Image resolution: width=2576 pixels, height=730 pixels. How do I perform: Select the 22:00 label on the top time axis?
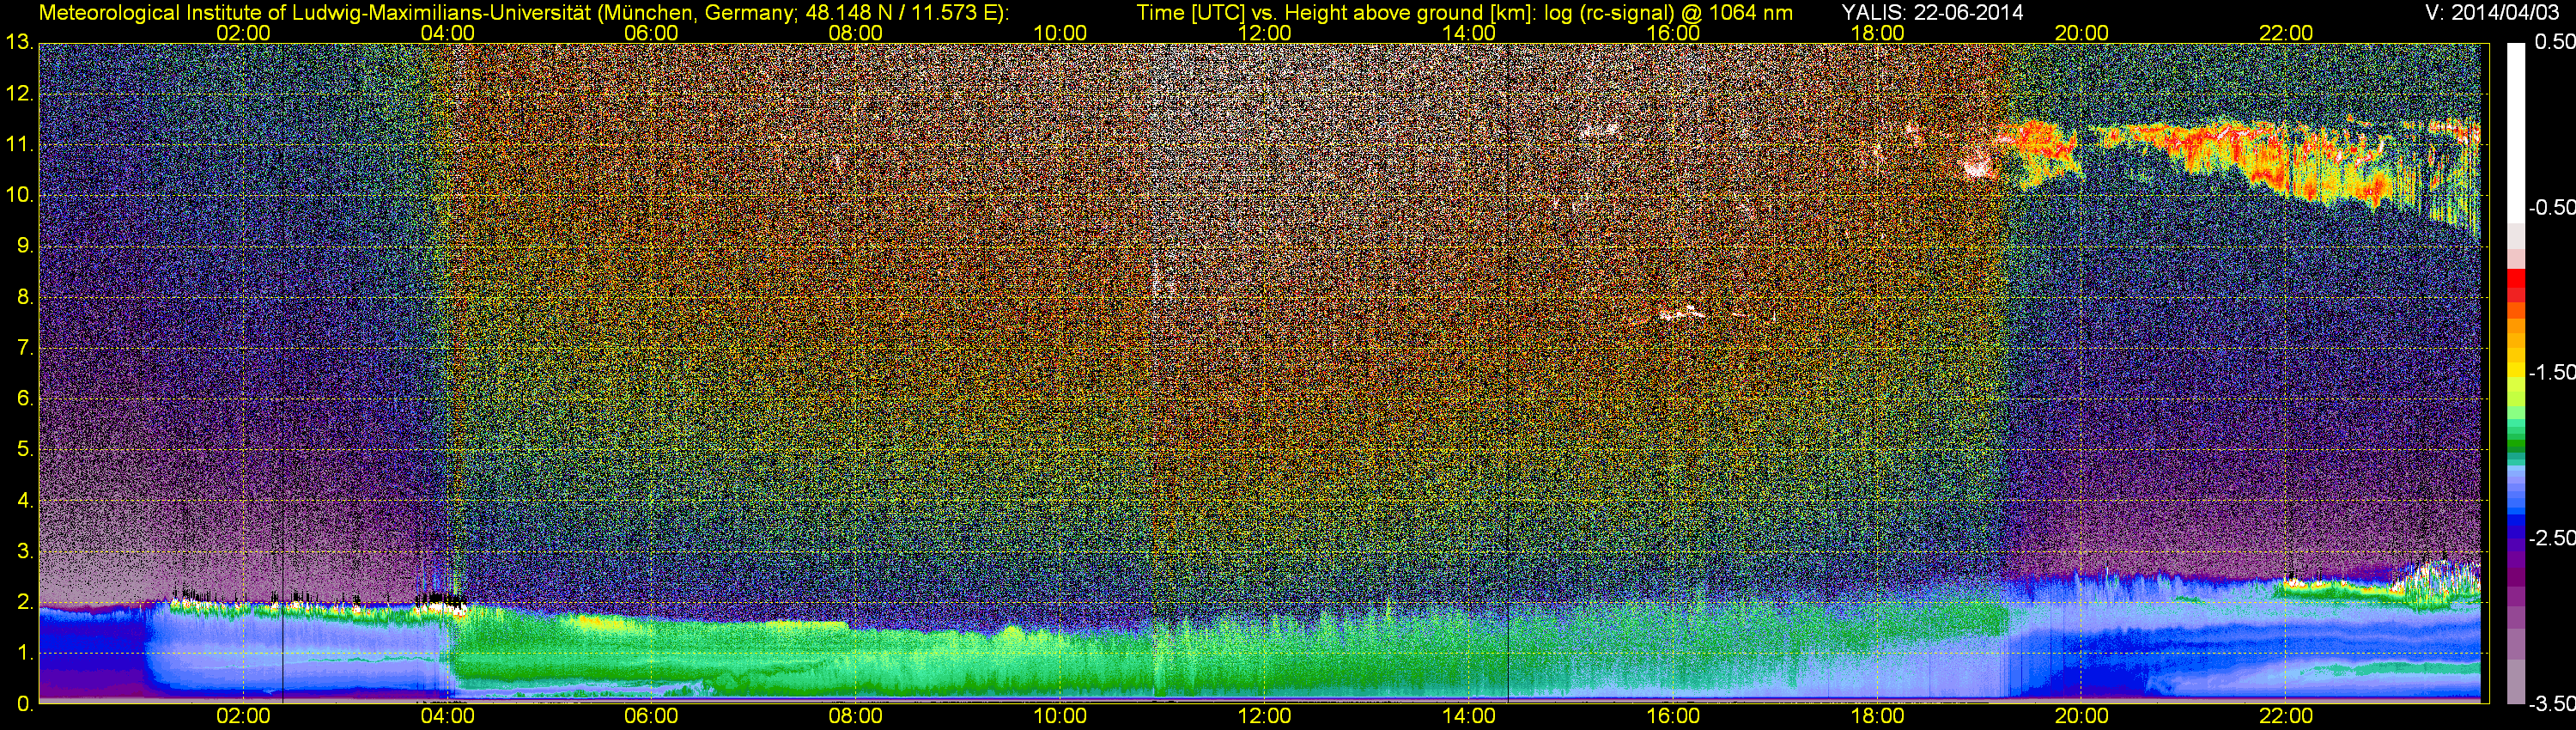[x=2286, y=33]
